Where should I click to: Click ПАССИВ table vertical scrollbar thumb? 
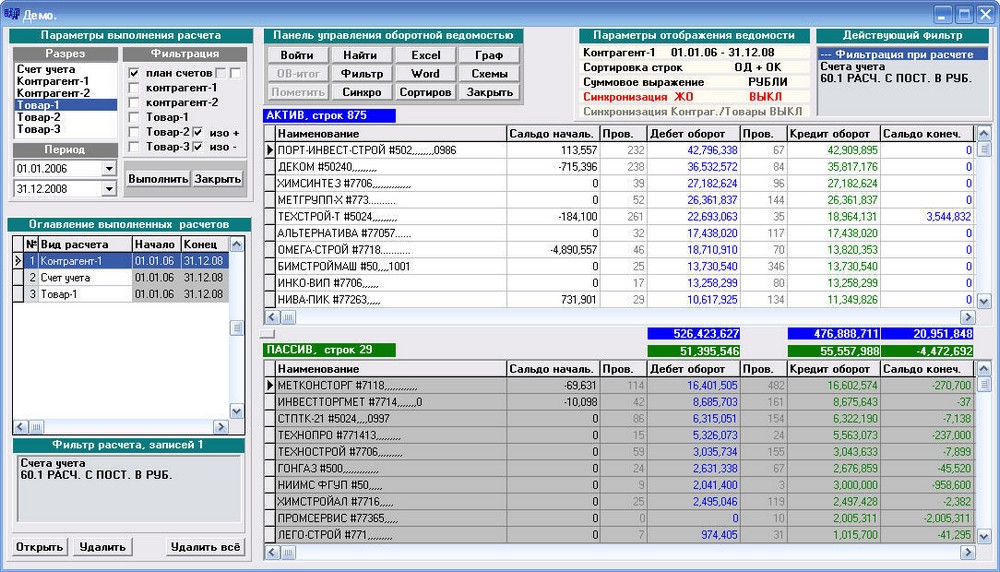pyautogui.click(x=983, y=384)
